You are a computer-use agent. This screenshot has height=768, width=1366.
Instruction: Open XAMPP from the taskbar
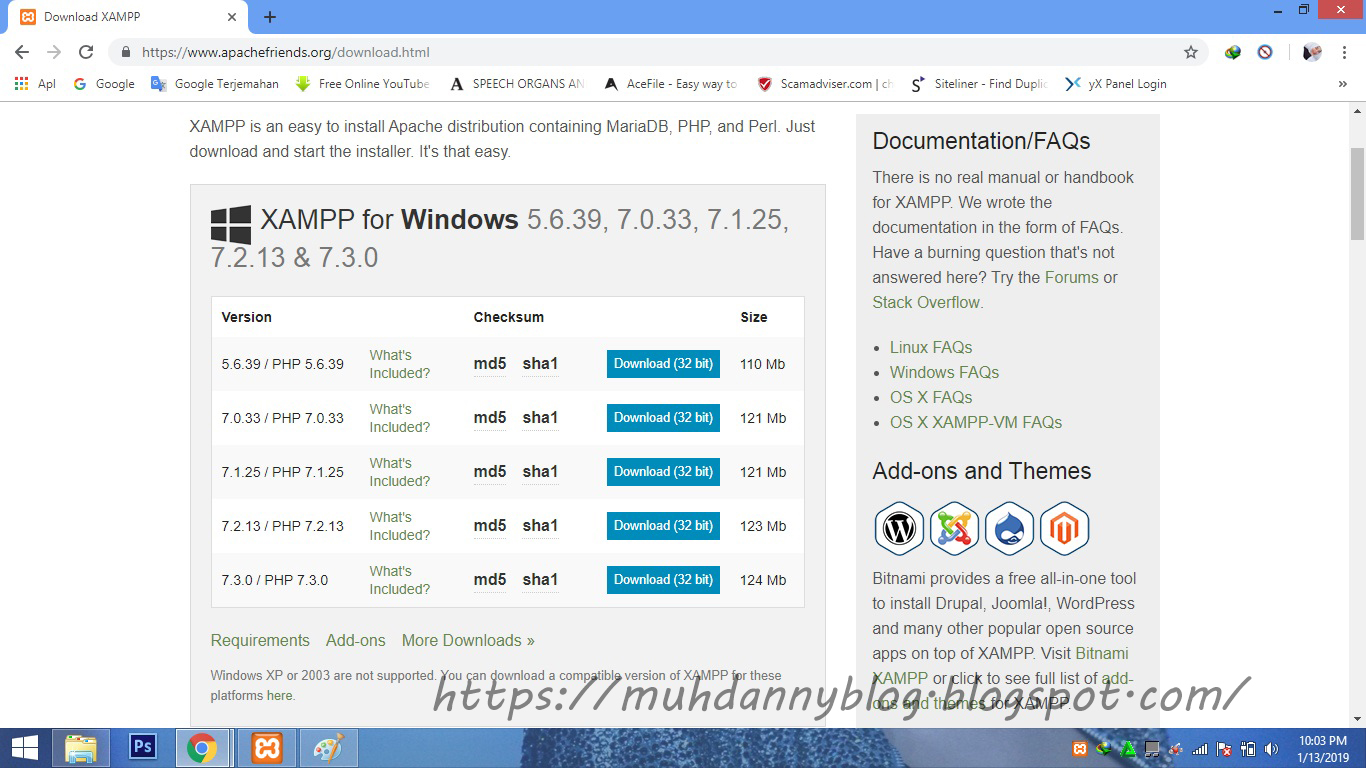coord(267,748)
